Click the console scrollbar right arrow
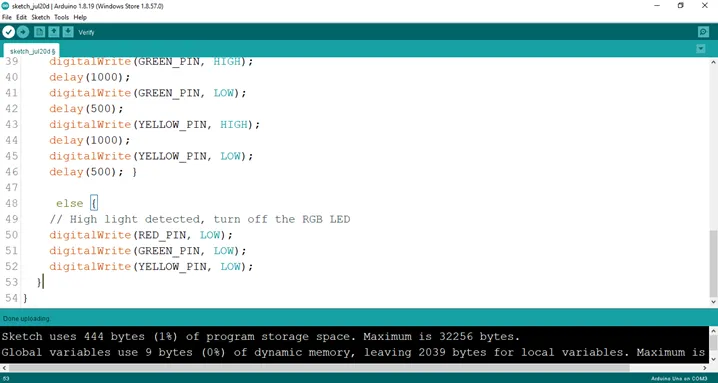This screenshot has width=718, height=383. coord(706,368)
